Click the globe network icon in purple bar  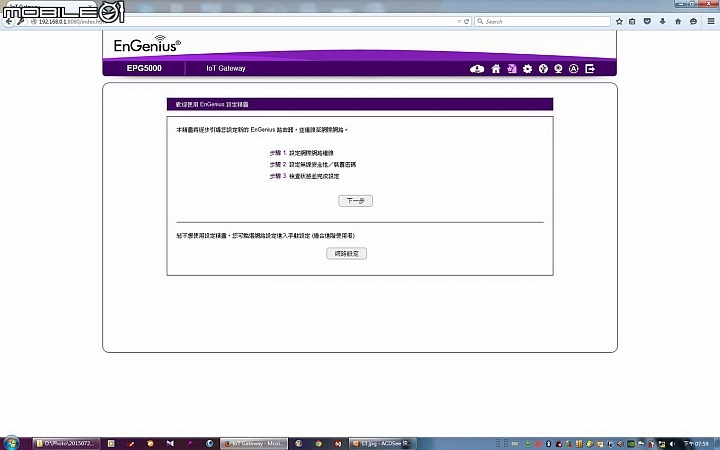click(543, 69)
